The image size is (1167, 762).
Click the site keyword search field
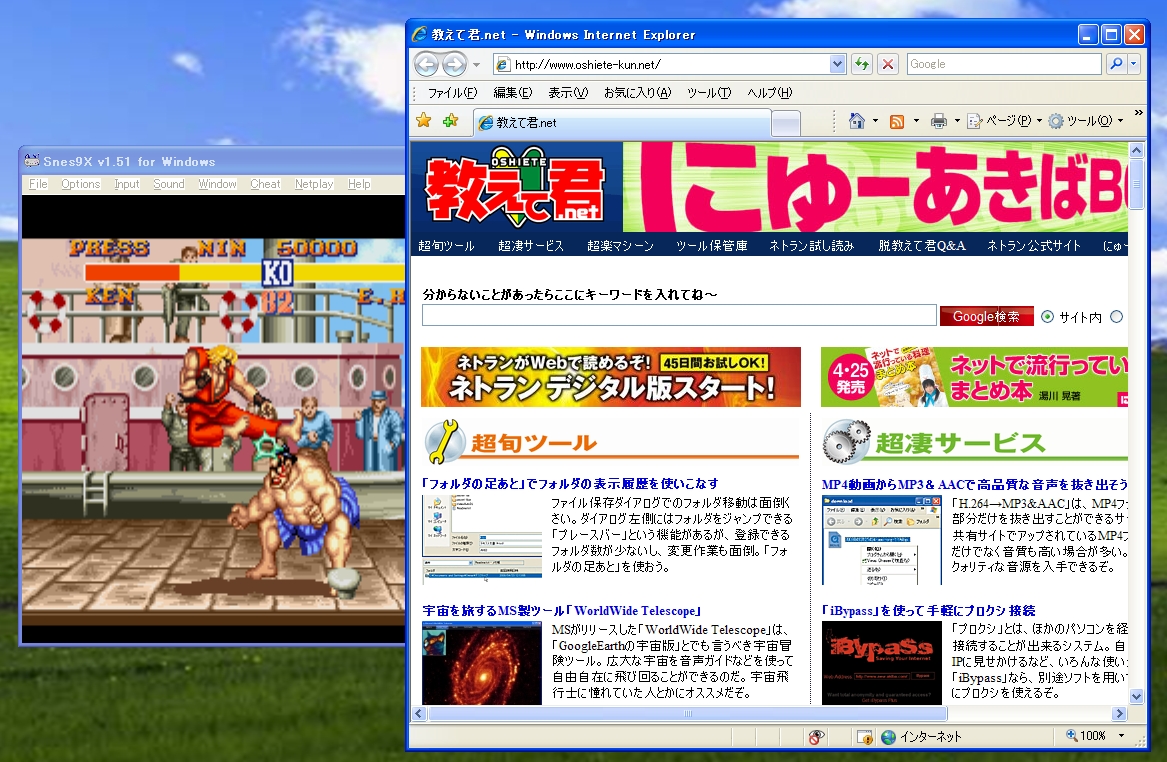pyautogui.click(x=679, y=316)
